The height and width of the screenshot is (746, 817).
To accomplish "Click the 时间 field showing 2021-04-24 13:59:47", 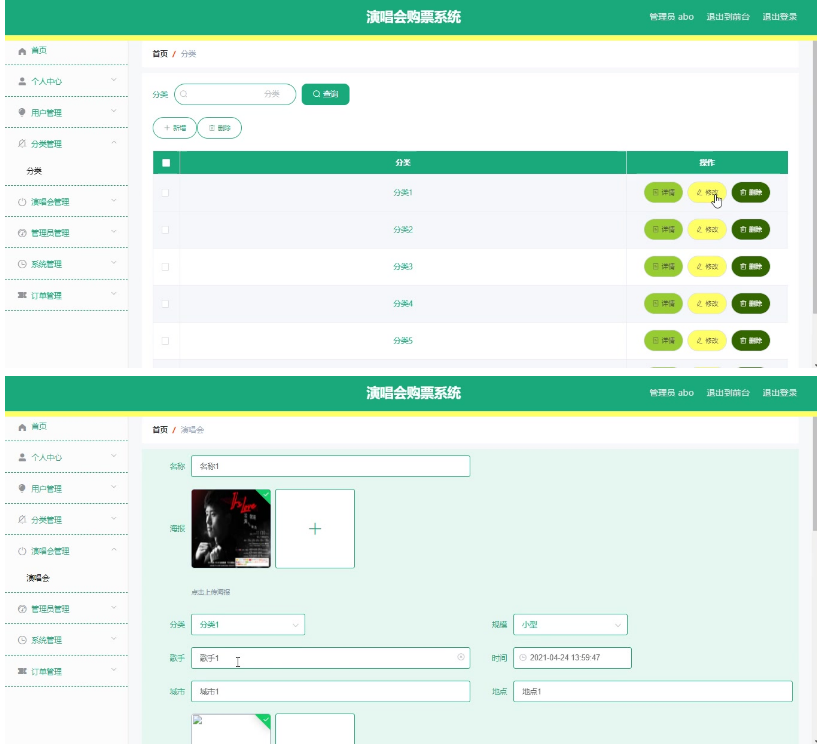I will click(x=572, y=658).
